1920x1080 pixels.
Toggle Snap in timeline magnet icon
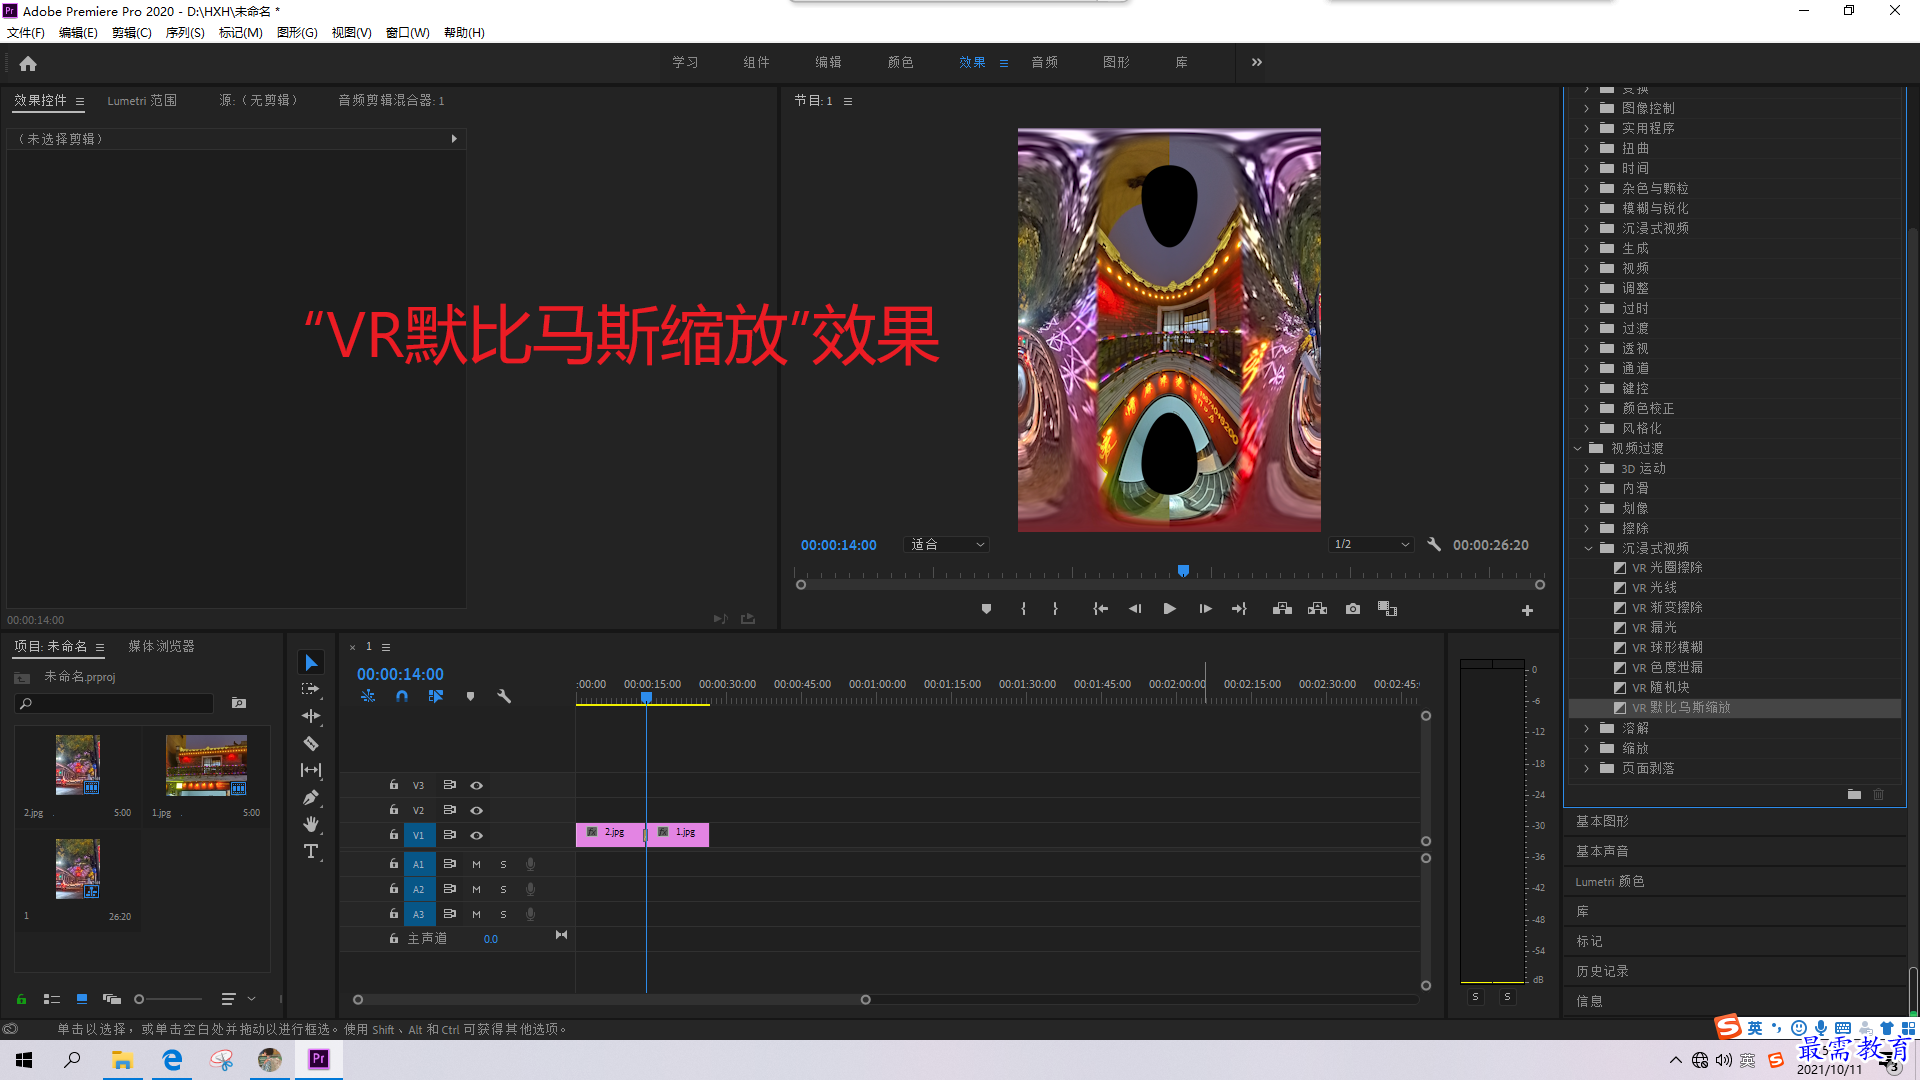click(402, 696)
